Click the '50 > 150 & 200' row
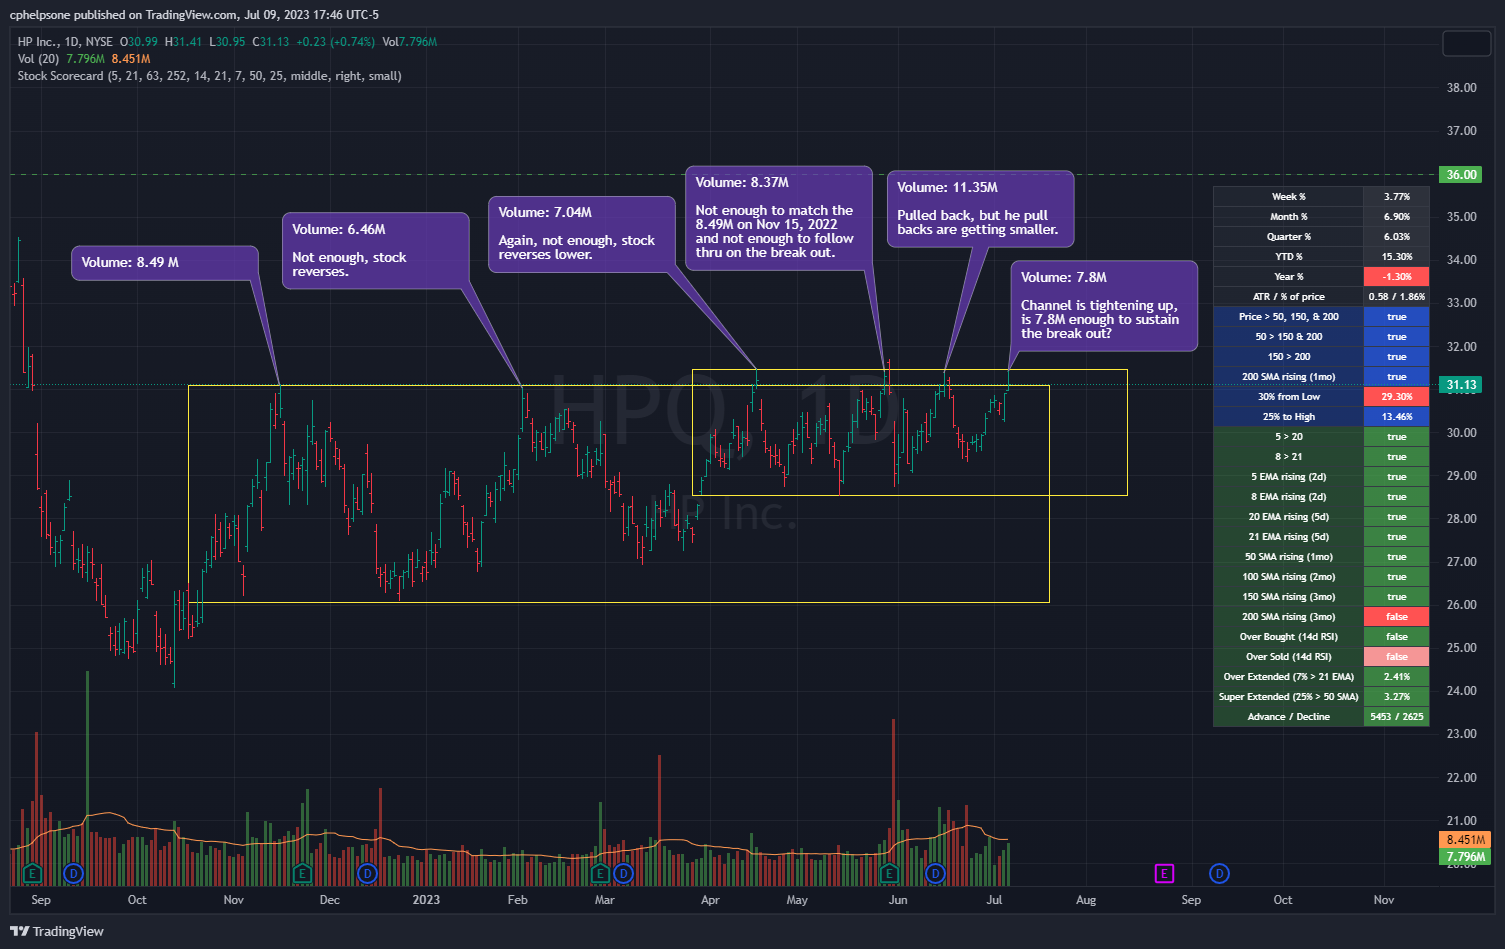Image resolution: width=1505 pixels, height=949 pixels. [x=1321, y=337]
